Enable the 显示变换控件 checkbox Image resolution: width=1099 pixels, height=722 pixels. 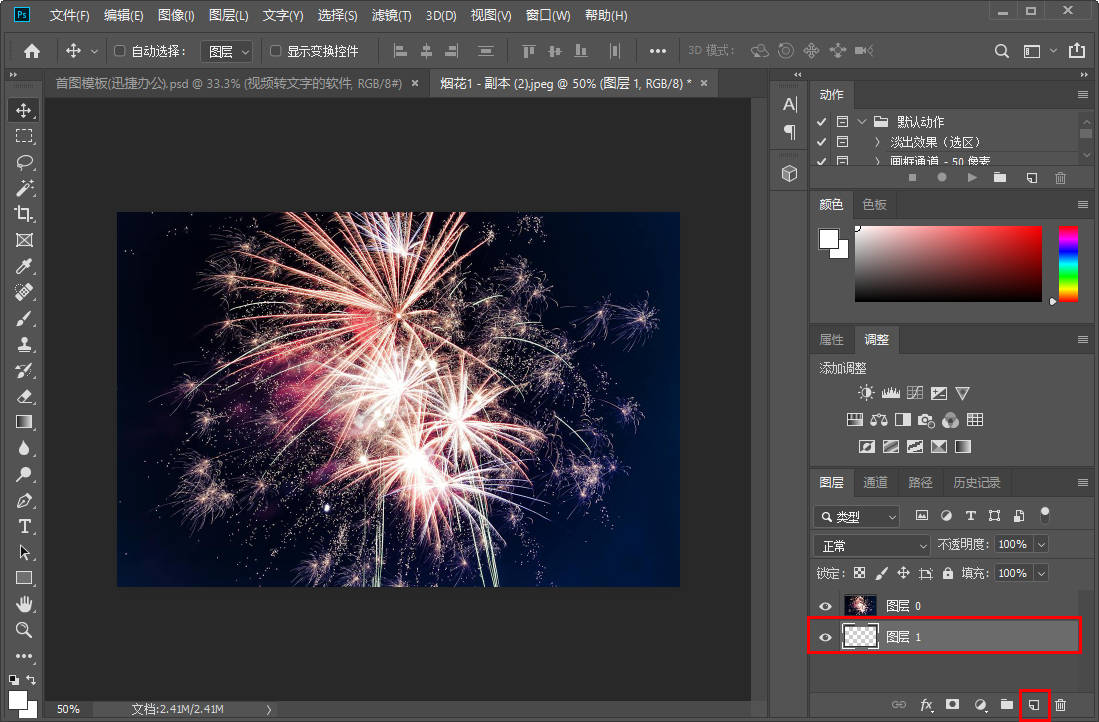tap(276, 51)
